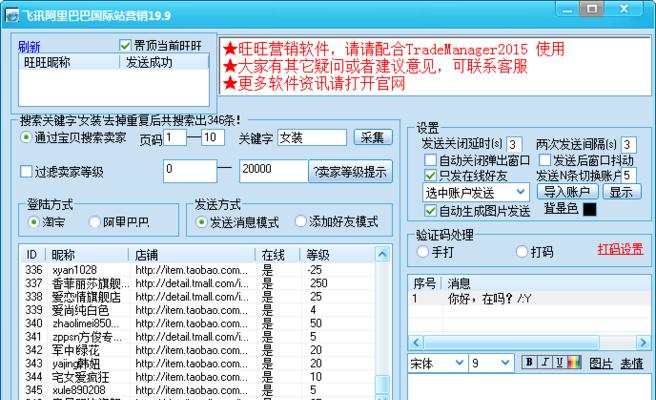The width and height of the screenshot is (656, 400).
Task: Click message list left scroll arrow
Action: point(415,343)
